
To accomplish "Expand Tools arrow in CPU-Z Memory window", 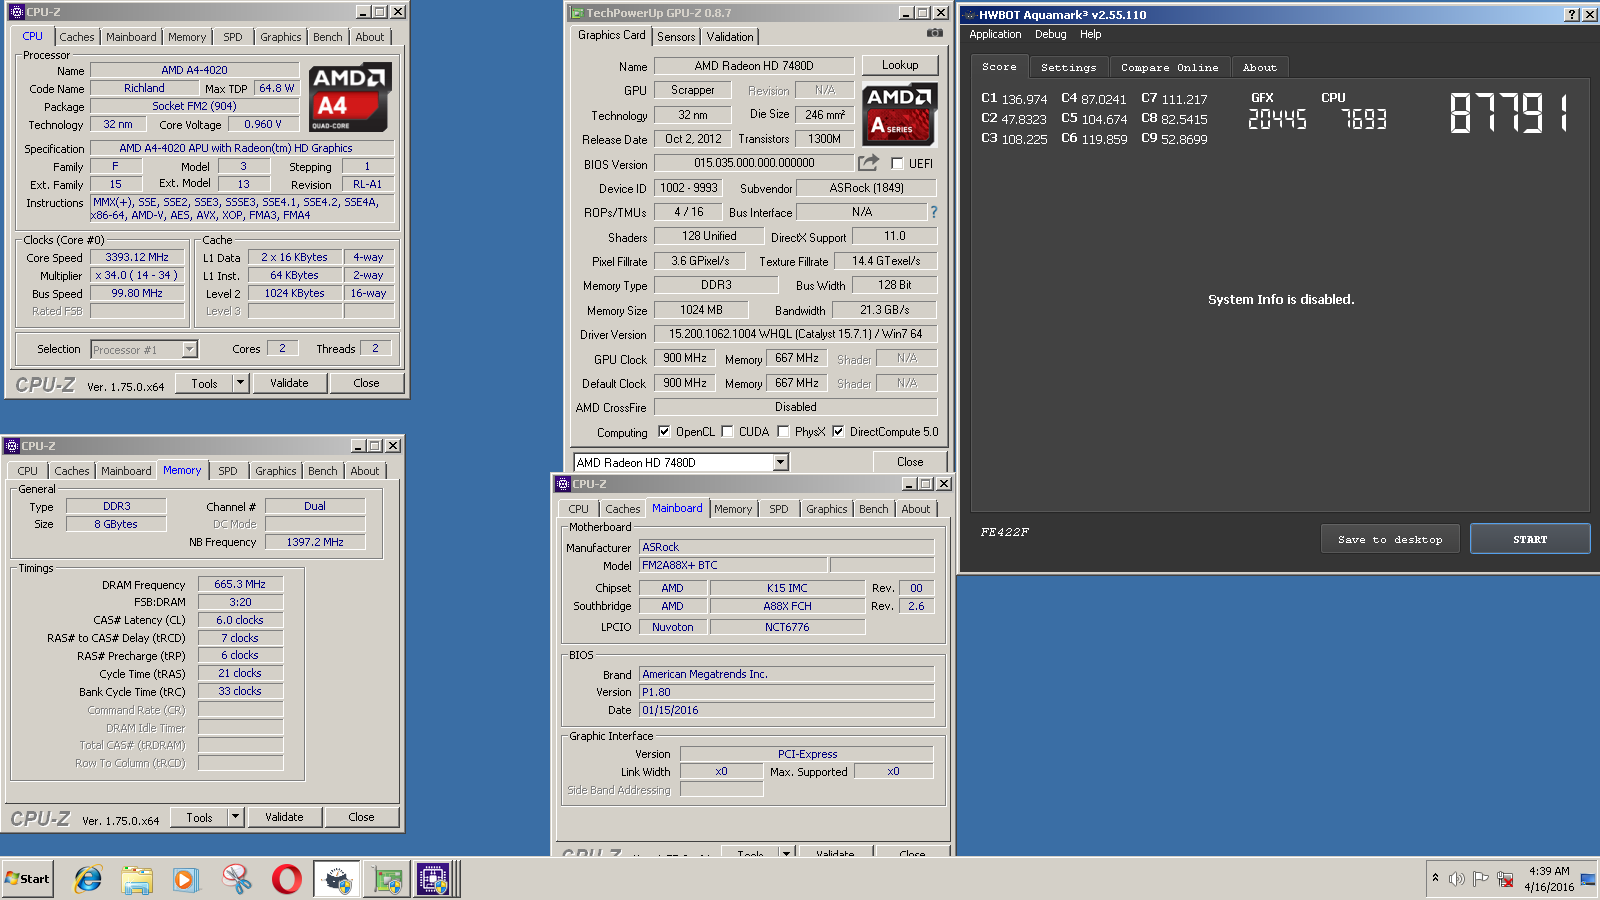I will click(235, 817).
